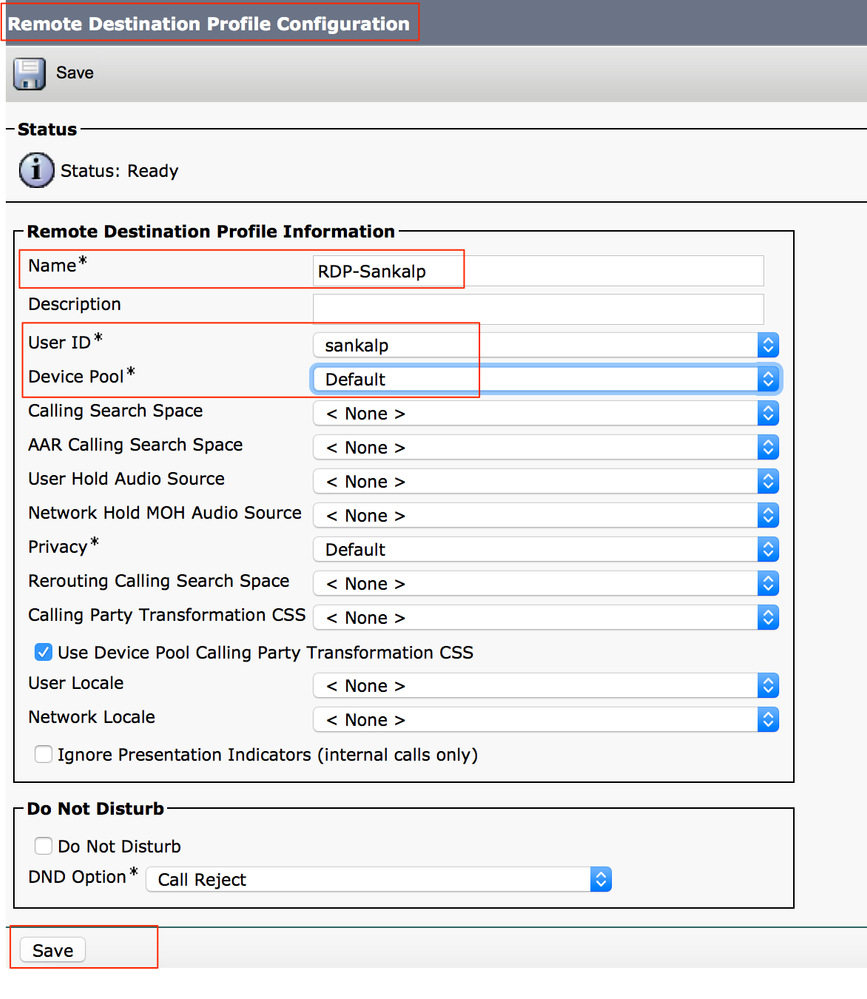Open Network Hold MOH Audio Source dropdown
The height and width of the screenshot is (999, 867).
pos(545,515)
